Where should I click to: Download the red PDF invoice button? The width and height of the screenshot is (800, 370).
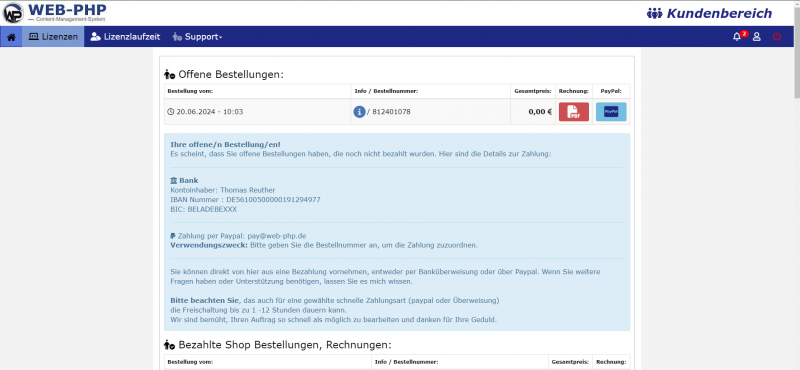point(573,112)
